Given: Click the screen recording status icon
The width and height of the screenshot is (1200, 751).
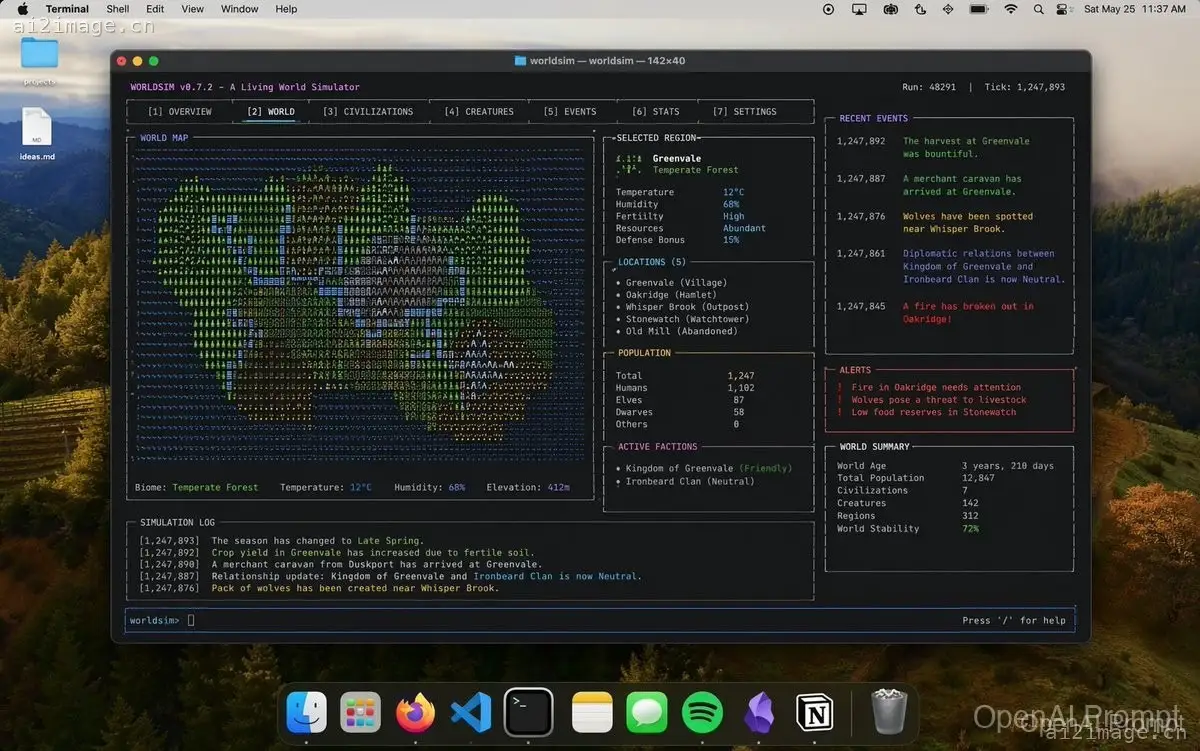Looking at the screenshot, I should [x=828, y=9].
